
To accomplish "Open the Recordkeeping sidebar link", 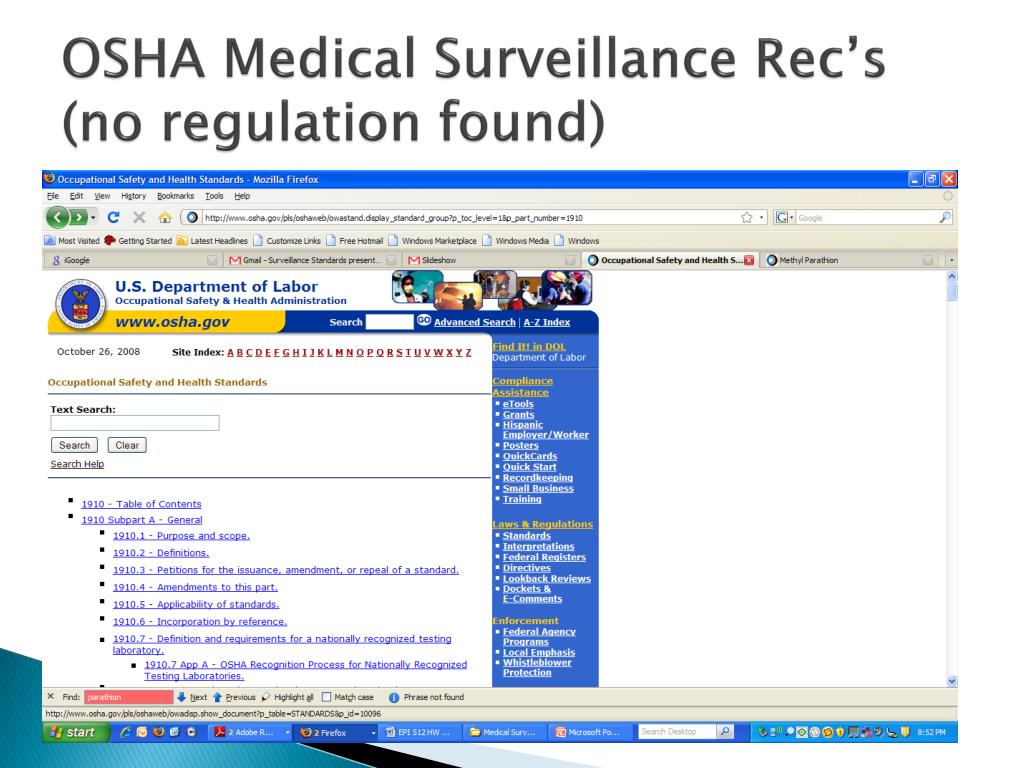I will coord(537,477).
